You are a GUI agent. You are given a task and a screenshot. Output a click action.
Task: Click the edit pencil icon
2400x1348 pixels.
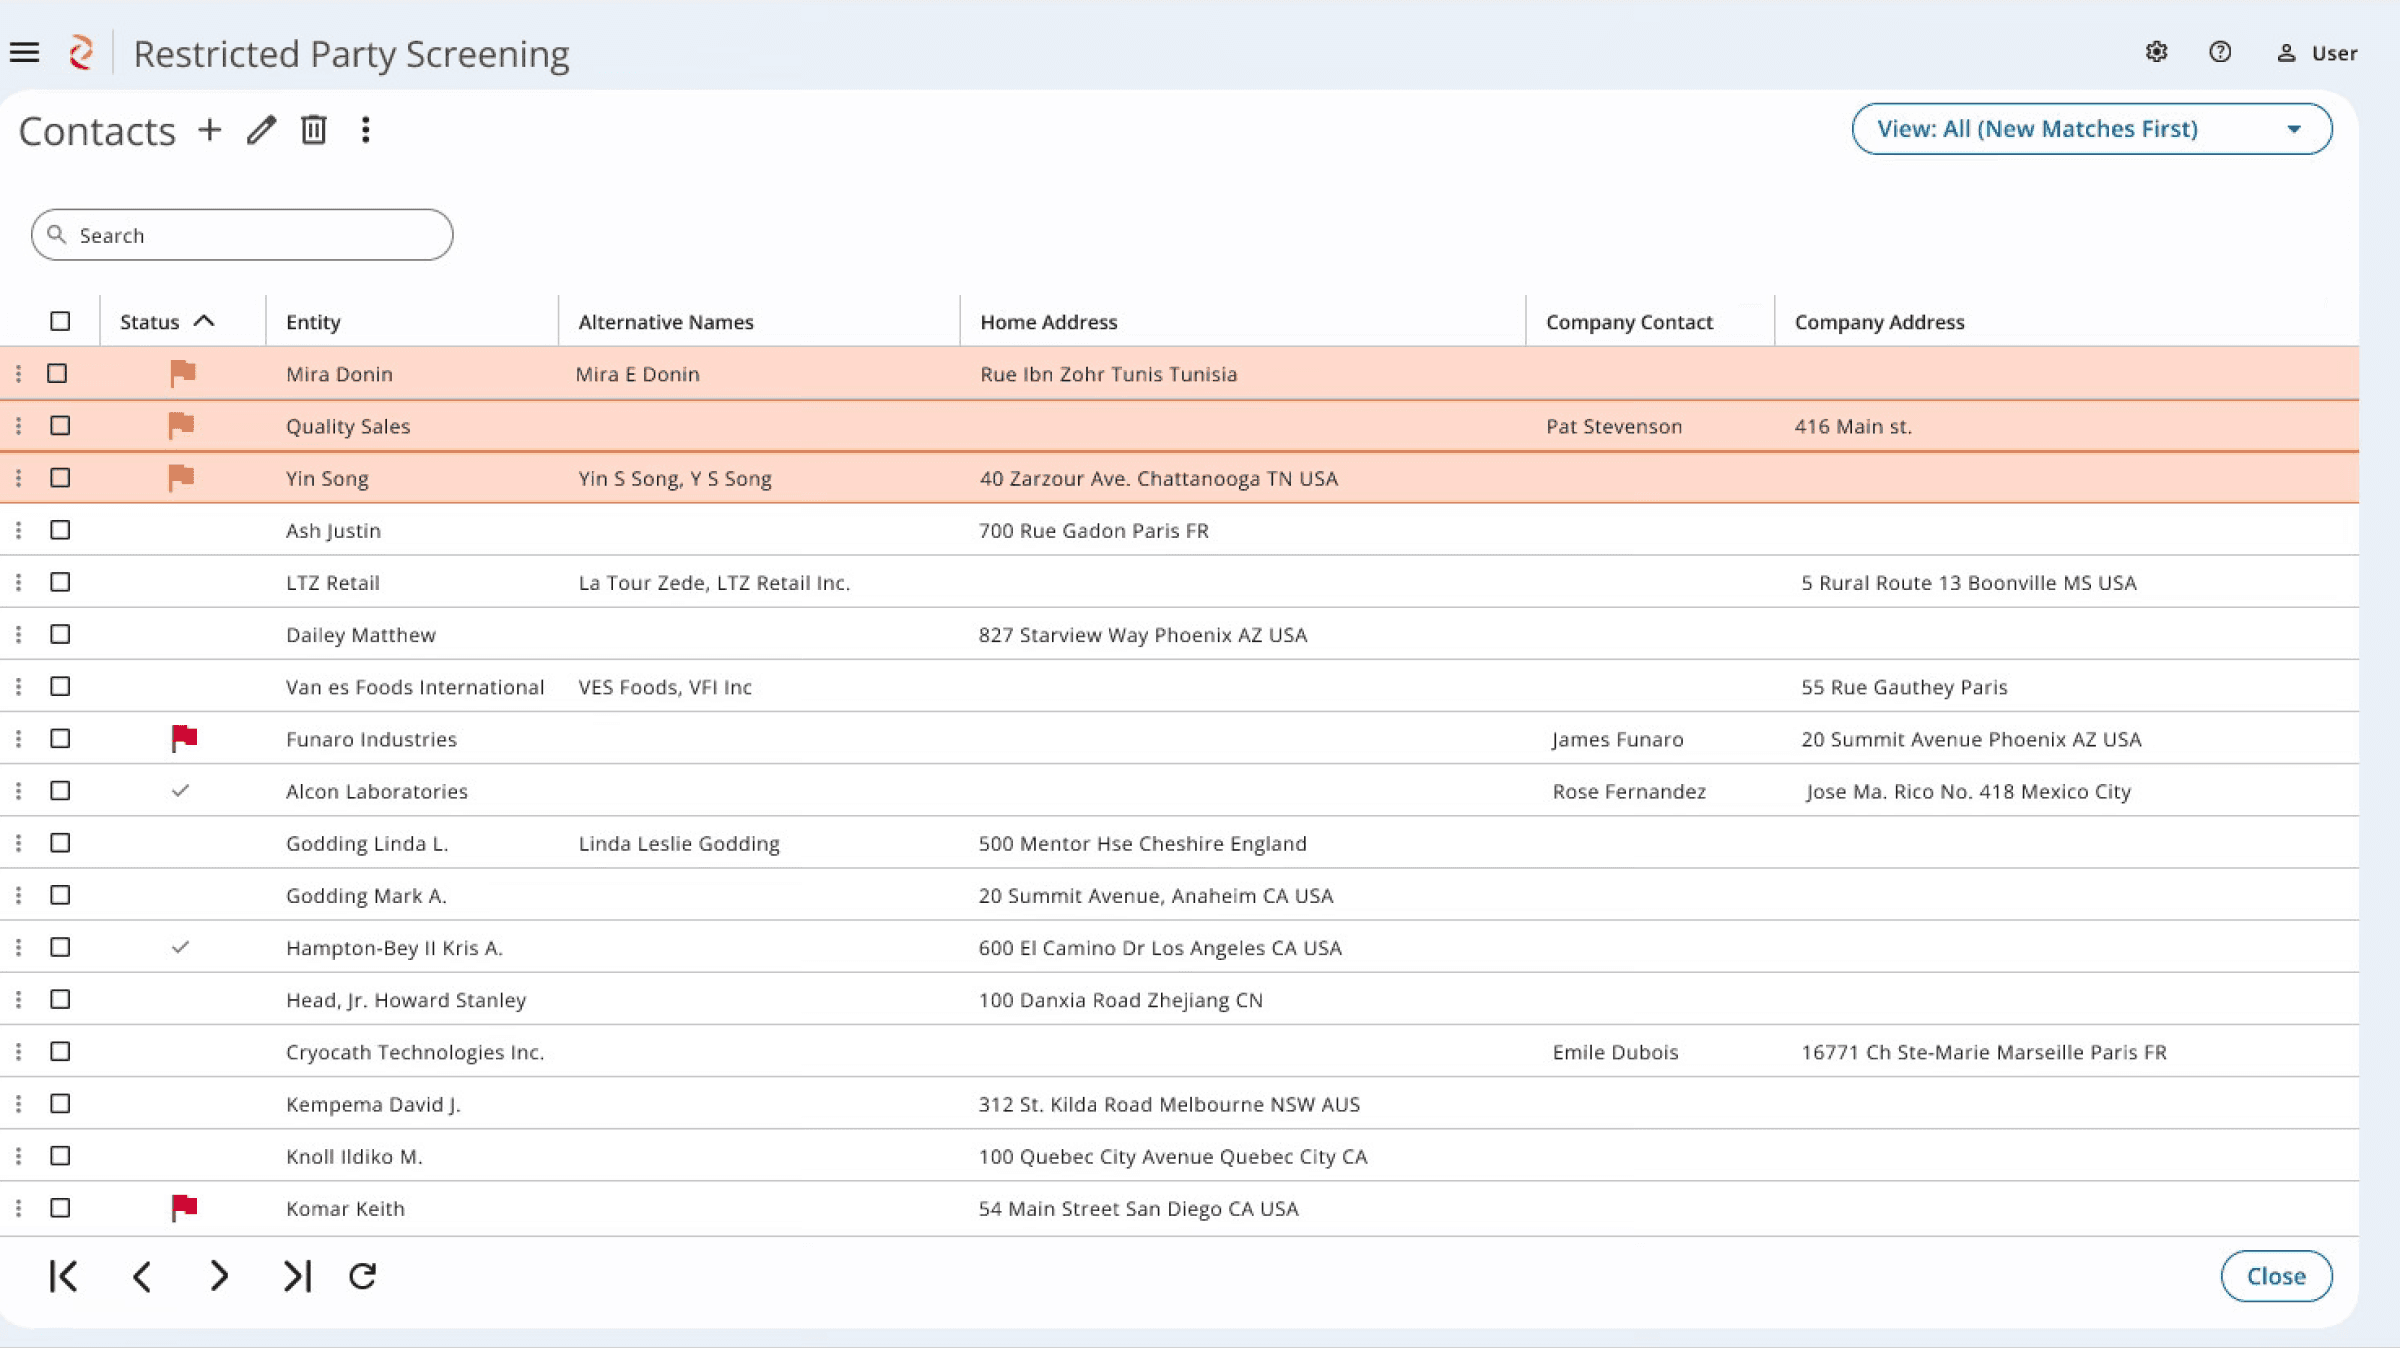tap(261, 130)
